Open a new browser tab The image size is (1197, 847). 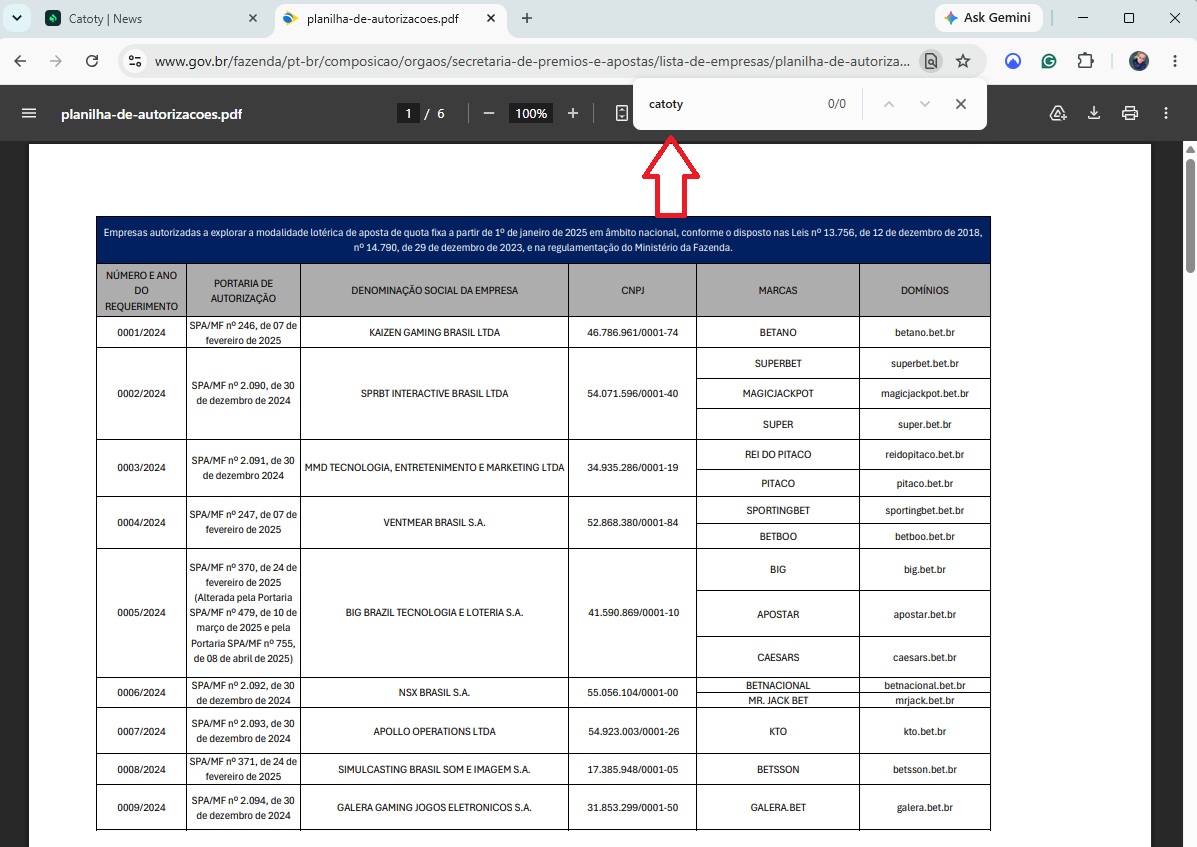(x=527, y=18)
